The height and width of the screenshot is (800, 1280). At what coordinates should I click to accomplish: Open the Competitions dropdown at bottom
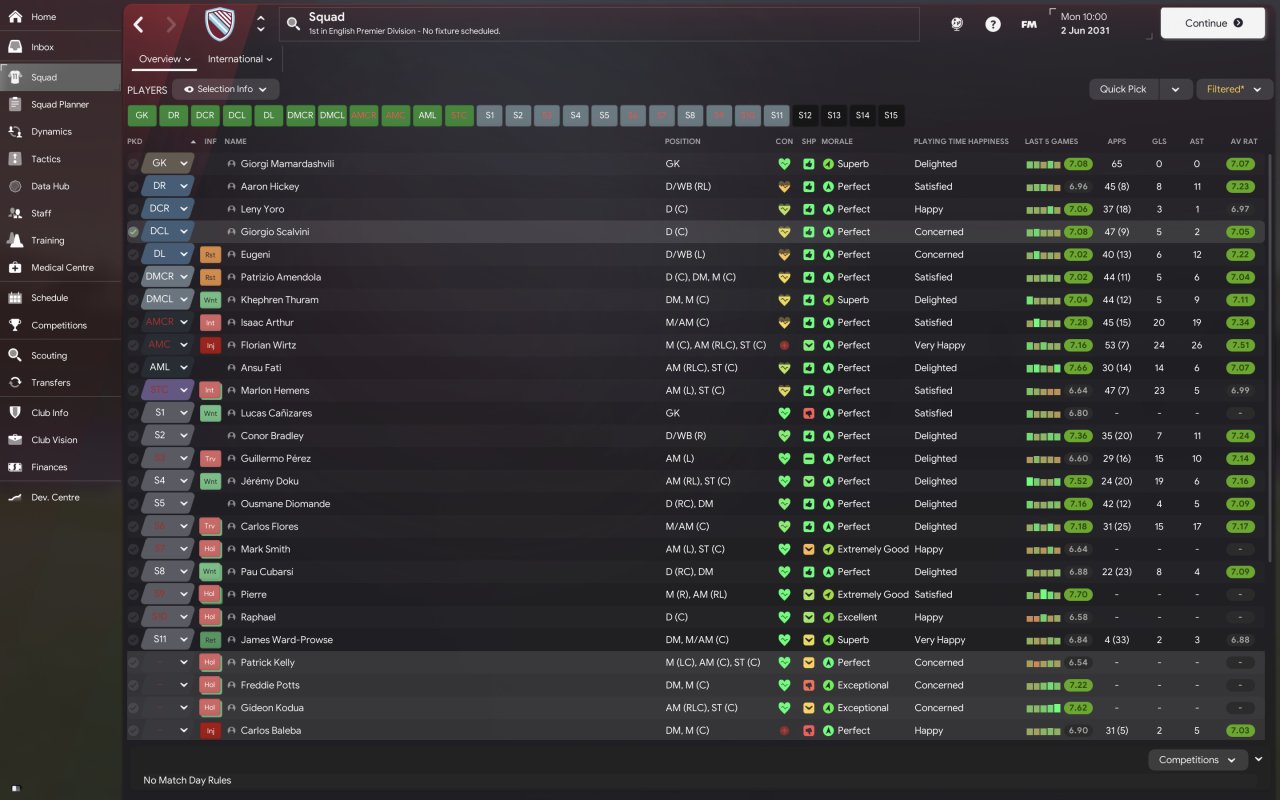tap(1197, 760)
